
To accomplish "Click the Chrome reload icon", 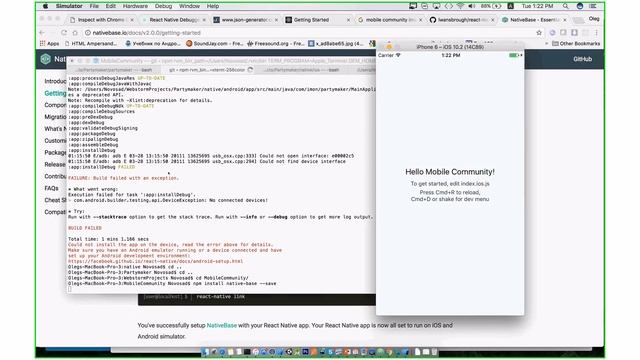I will 64,33.
